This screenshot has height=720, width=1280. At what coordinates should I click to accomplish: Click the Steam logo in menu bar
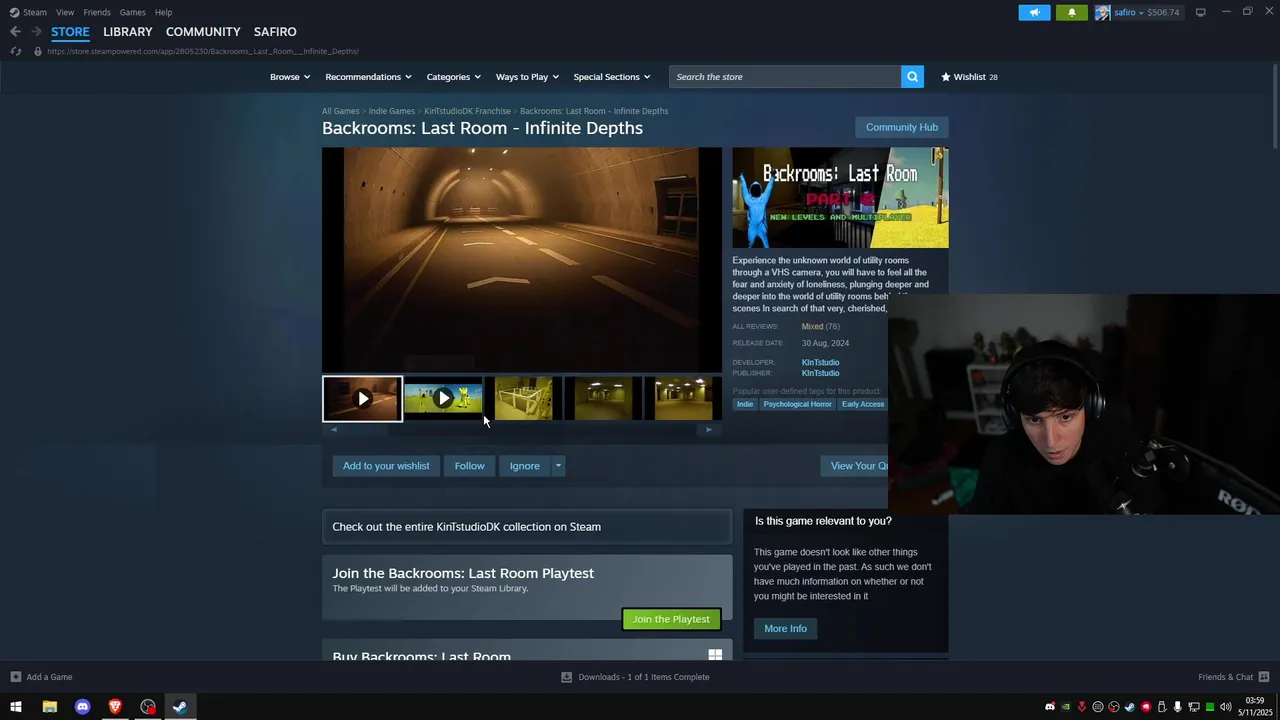pos(14,12)
